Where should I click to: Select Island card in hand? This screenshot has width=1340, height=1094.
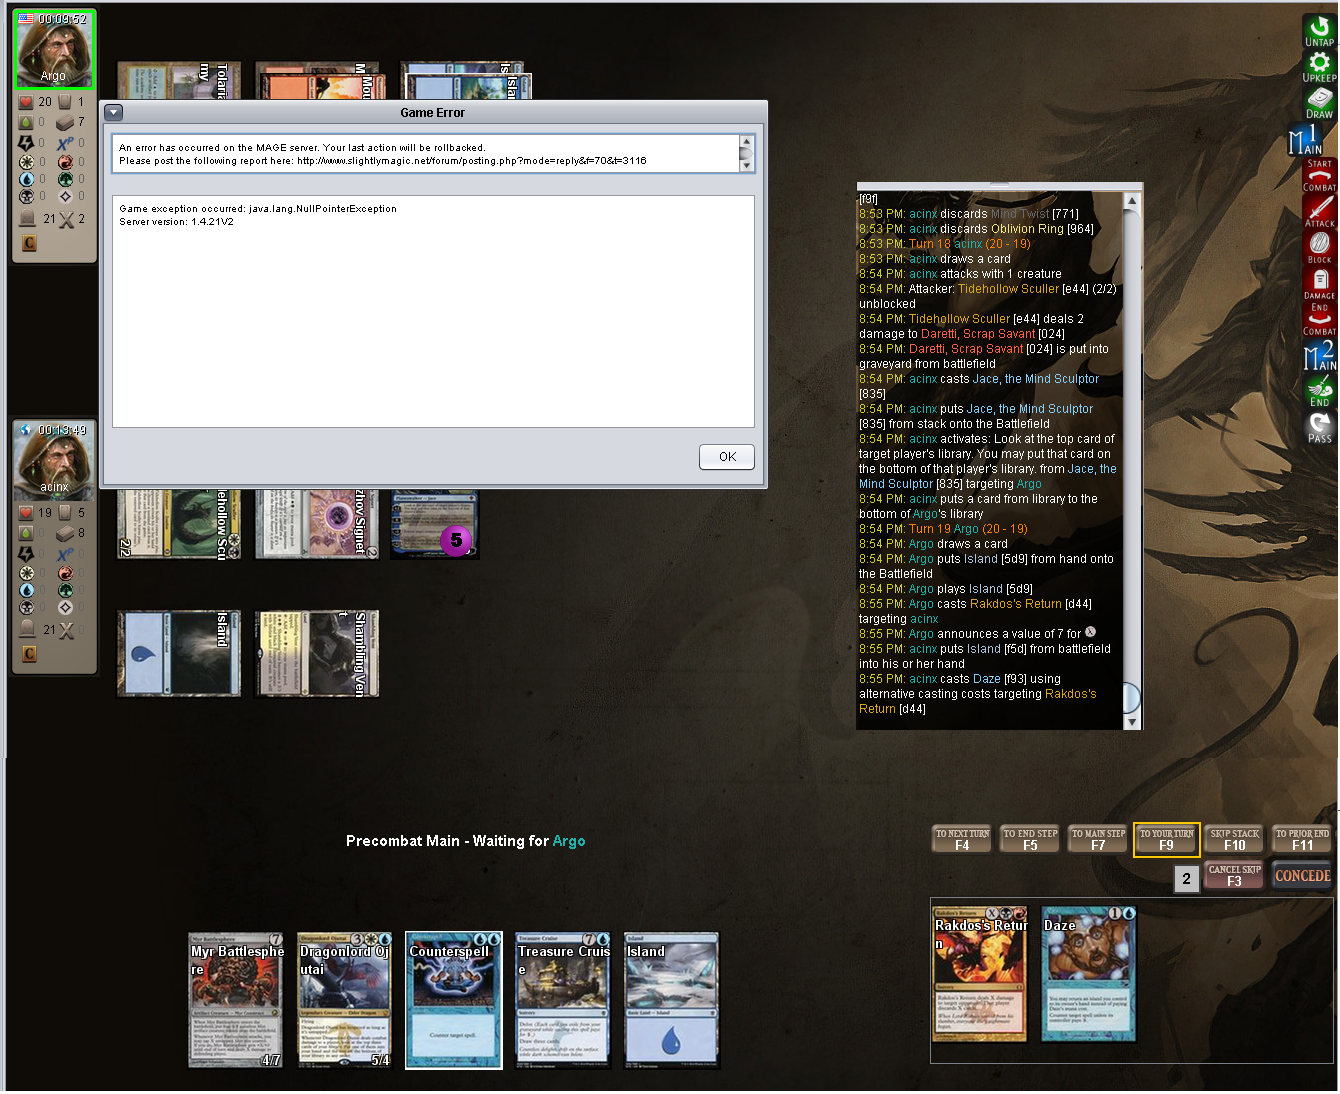tap(671, 1001)
